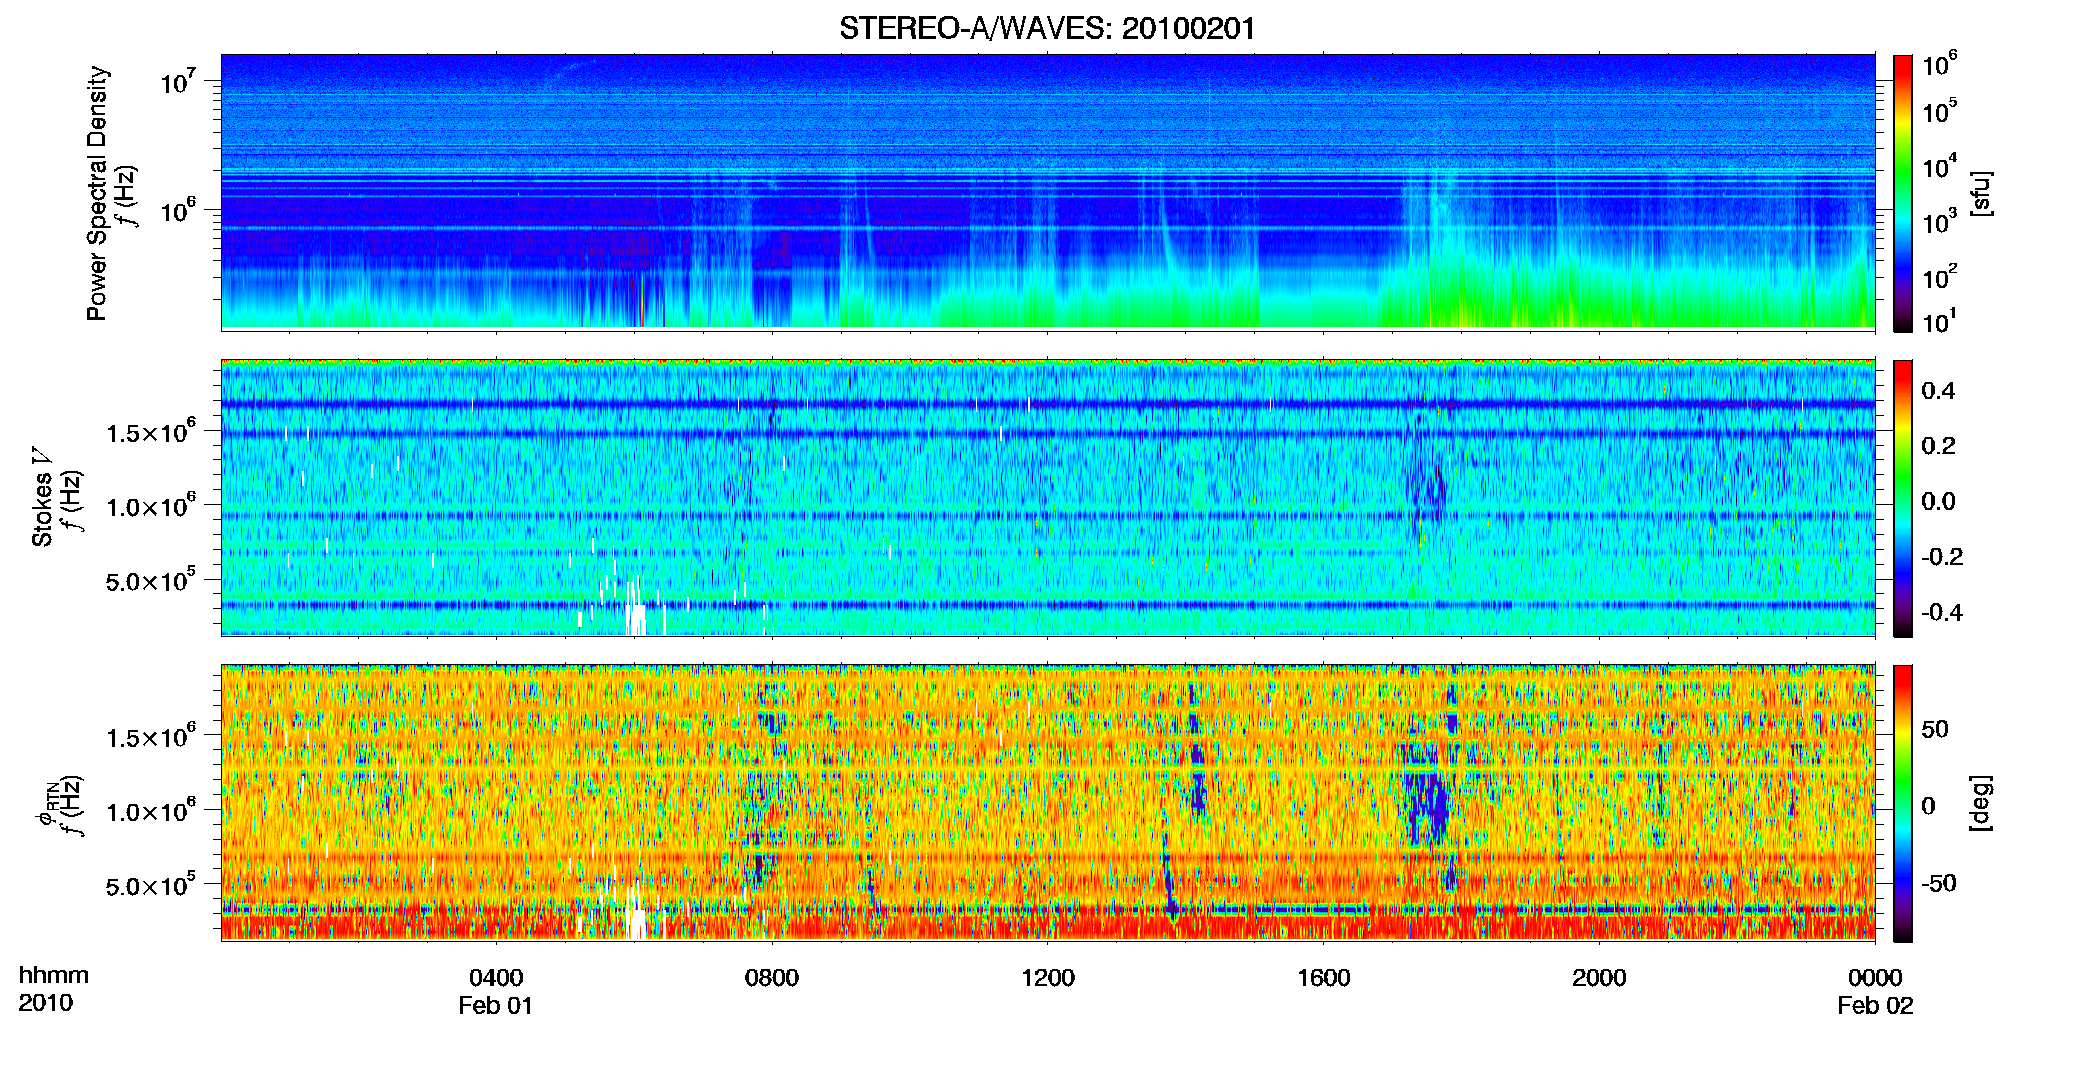Click the '0800' time tick label
This screenshot has width=2096, height=1080.
[772, 977]
